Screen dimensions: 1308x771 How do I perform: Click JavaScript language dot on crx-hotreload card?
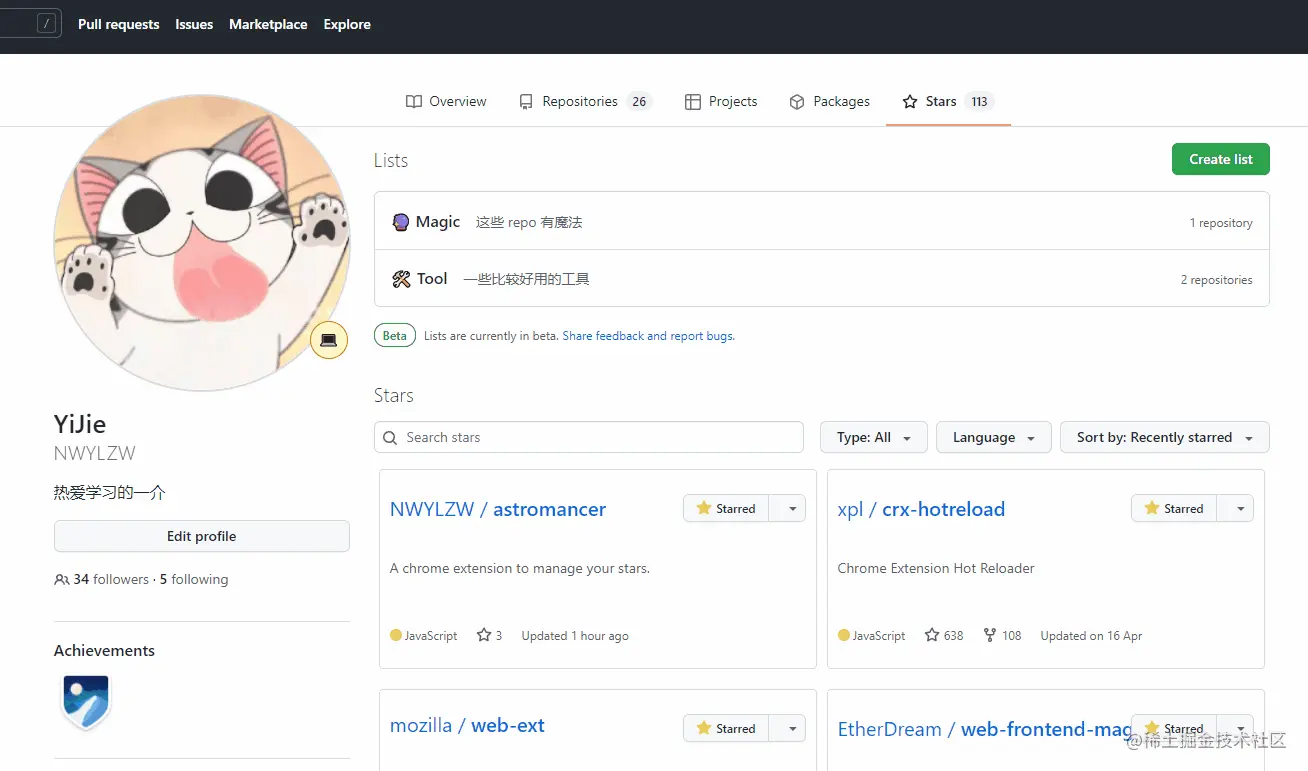click(844, 635)
